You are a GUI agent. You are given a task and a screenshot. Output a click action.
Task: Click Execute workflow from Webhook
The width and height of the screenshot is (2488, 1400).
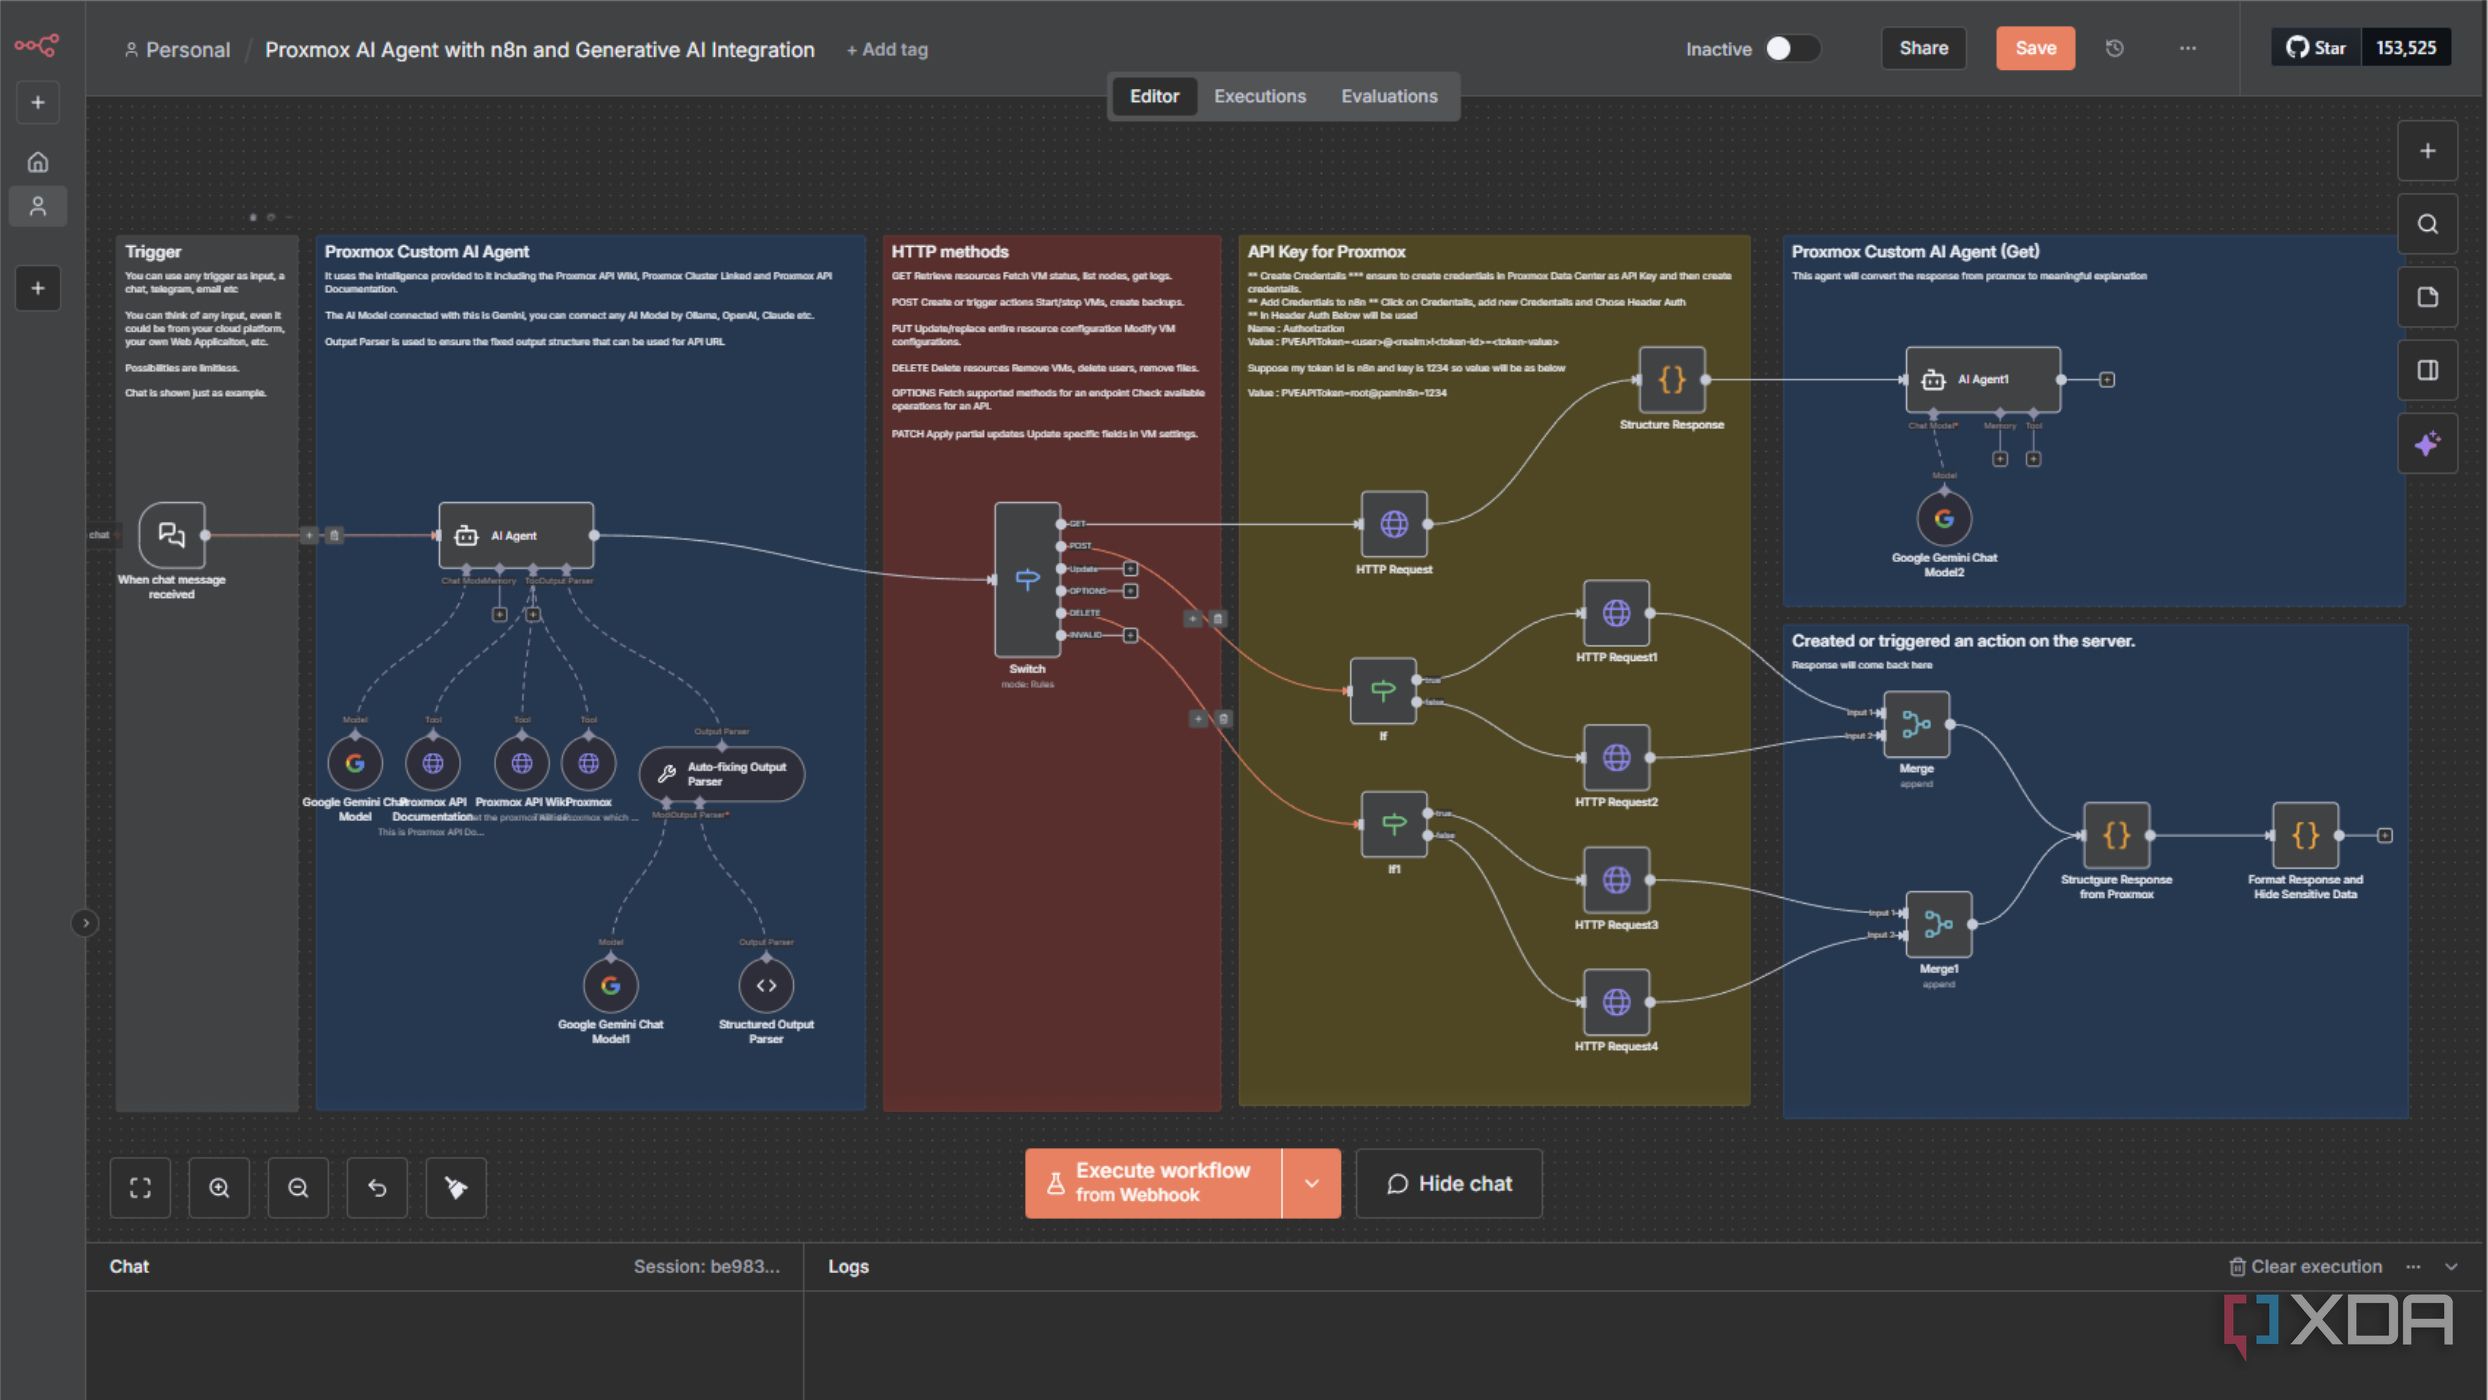tap(1153, 1183)
